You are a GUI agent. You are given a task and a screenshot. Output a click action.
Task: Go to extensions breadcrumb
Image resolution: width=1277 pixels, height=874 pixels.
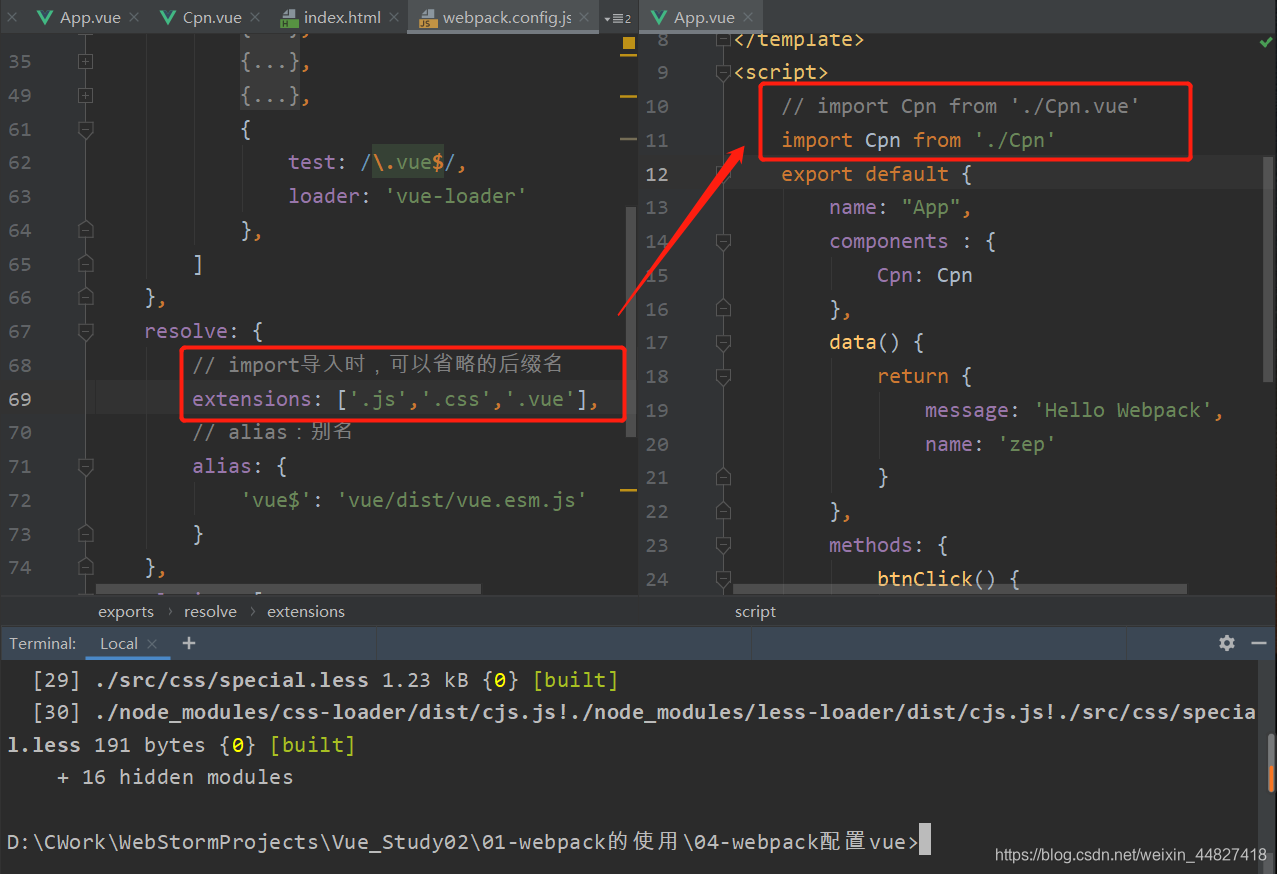tap(306, 612)
